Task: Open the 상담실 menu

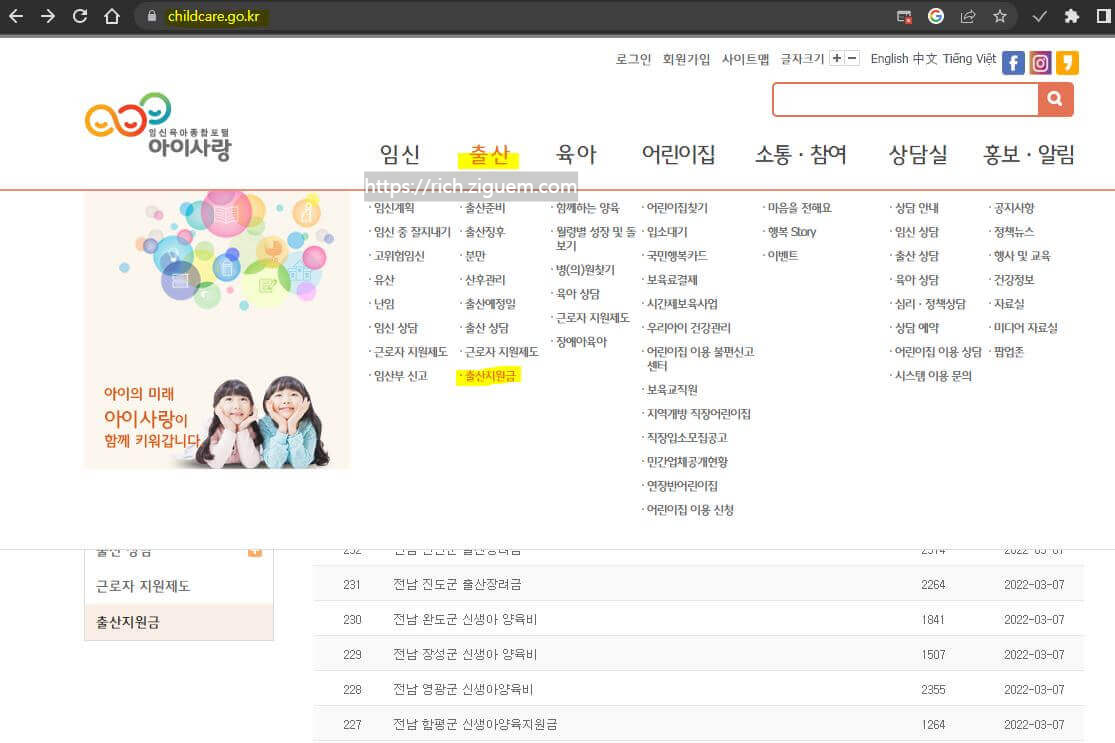Action: (917, 154)
